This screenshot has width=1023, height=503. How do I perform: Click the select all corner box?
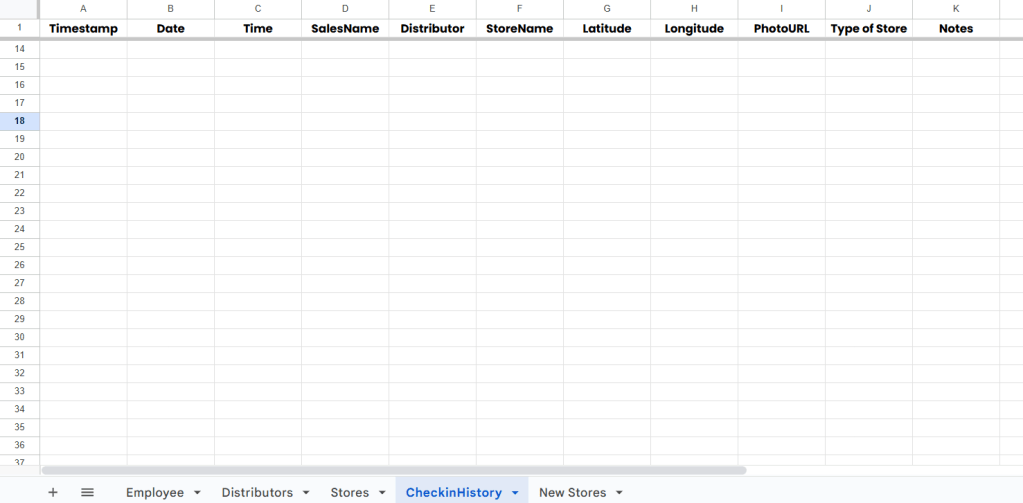19,8
